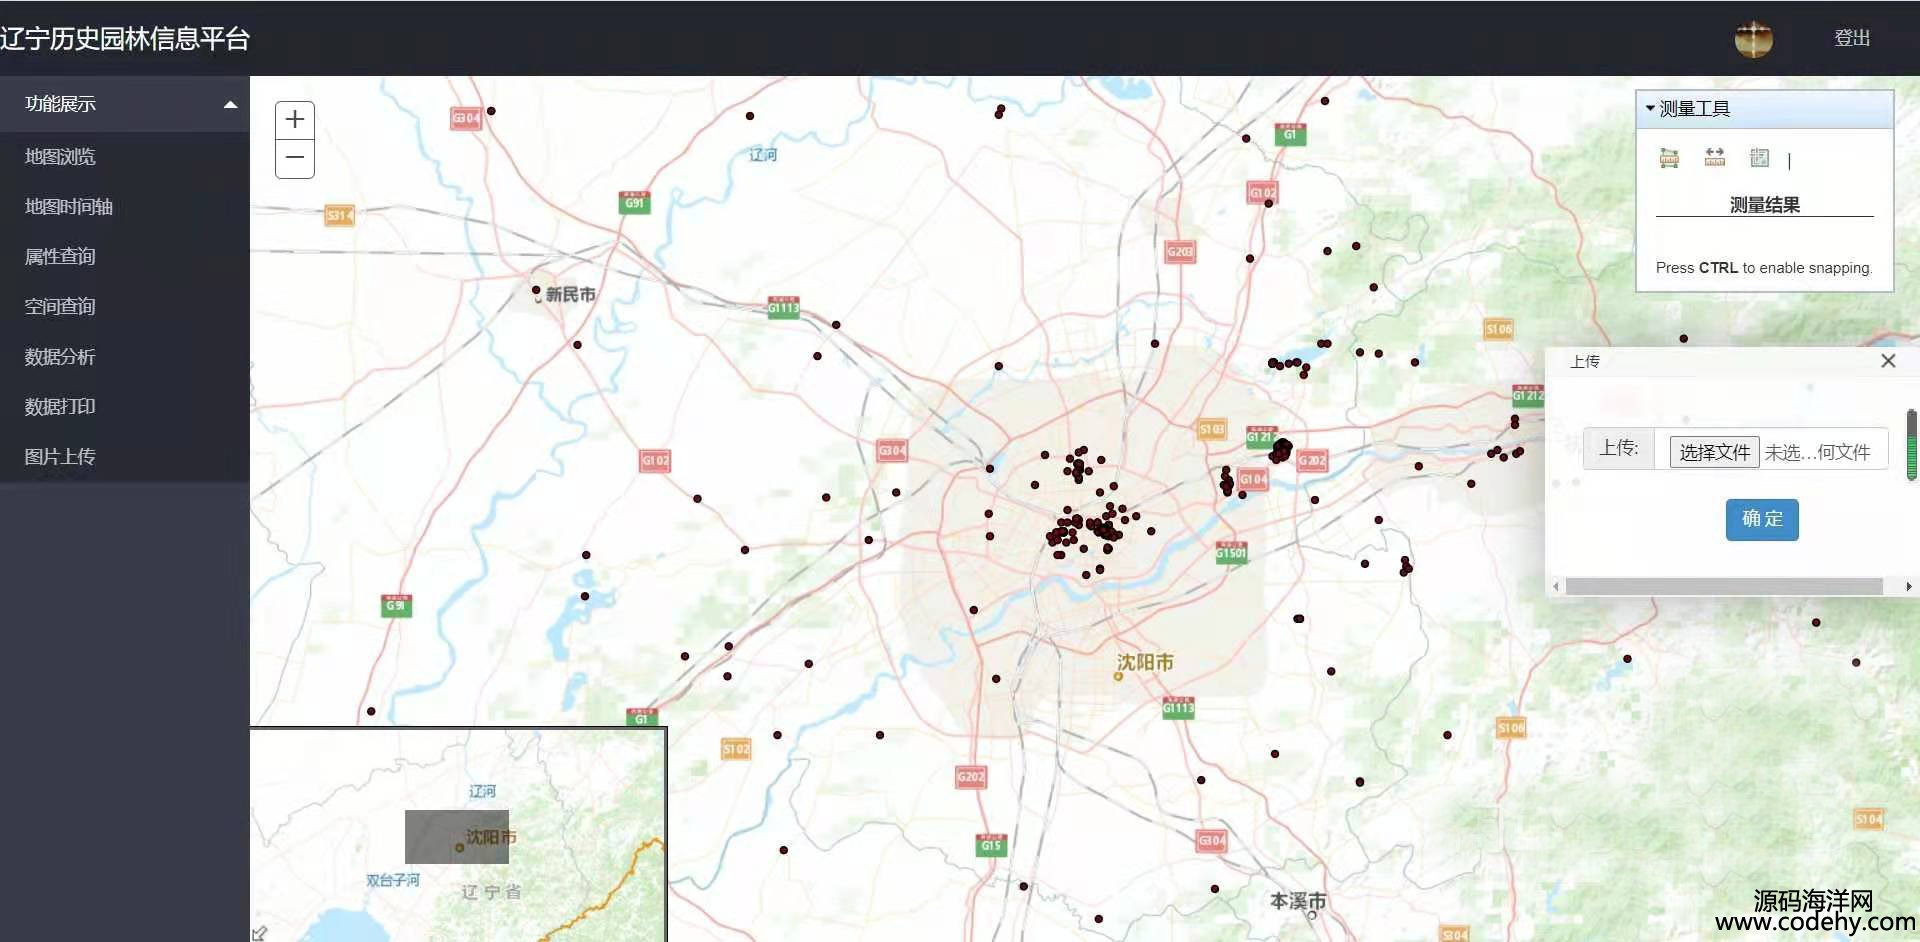Screen dimensions: 1920x942
Task: Click the 测量结果 heading
Action: point(1765,205)
